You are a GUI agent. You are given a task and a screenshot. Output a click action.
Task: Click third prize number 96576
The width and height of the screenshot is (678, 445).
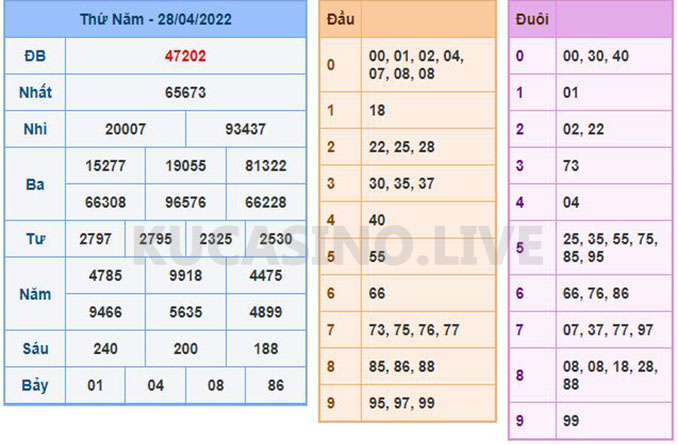185,202
